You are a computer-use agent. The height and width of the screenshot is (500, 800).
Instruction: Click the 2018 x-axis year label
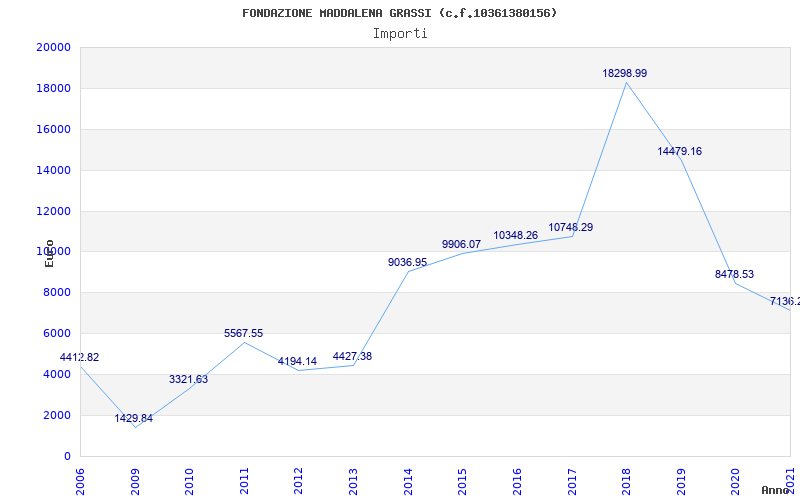coord(627,482)
